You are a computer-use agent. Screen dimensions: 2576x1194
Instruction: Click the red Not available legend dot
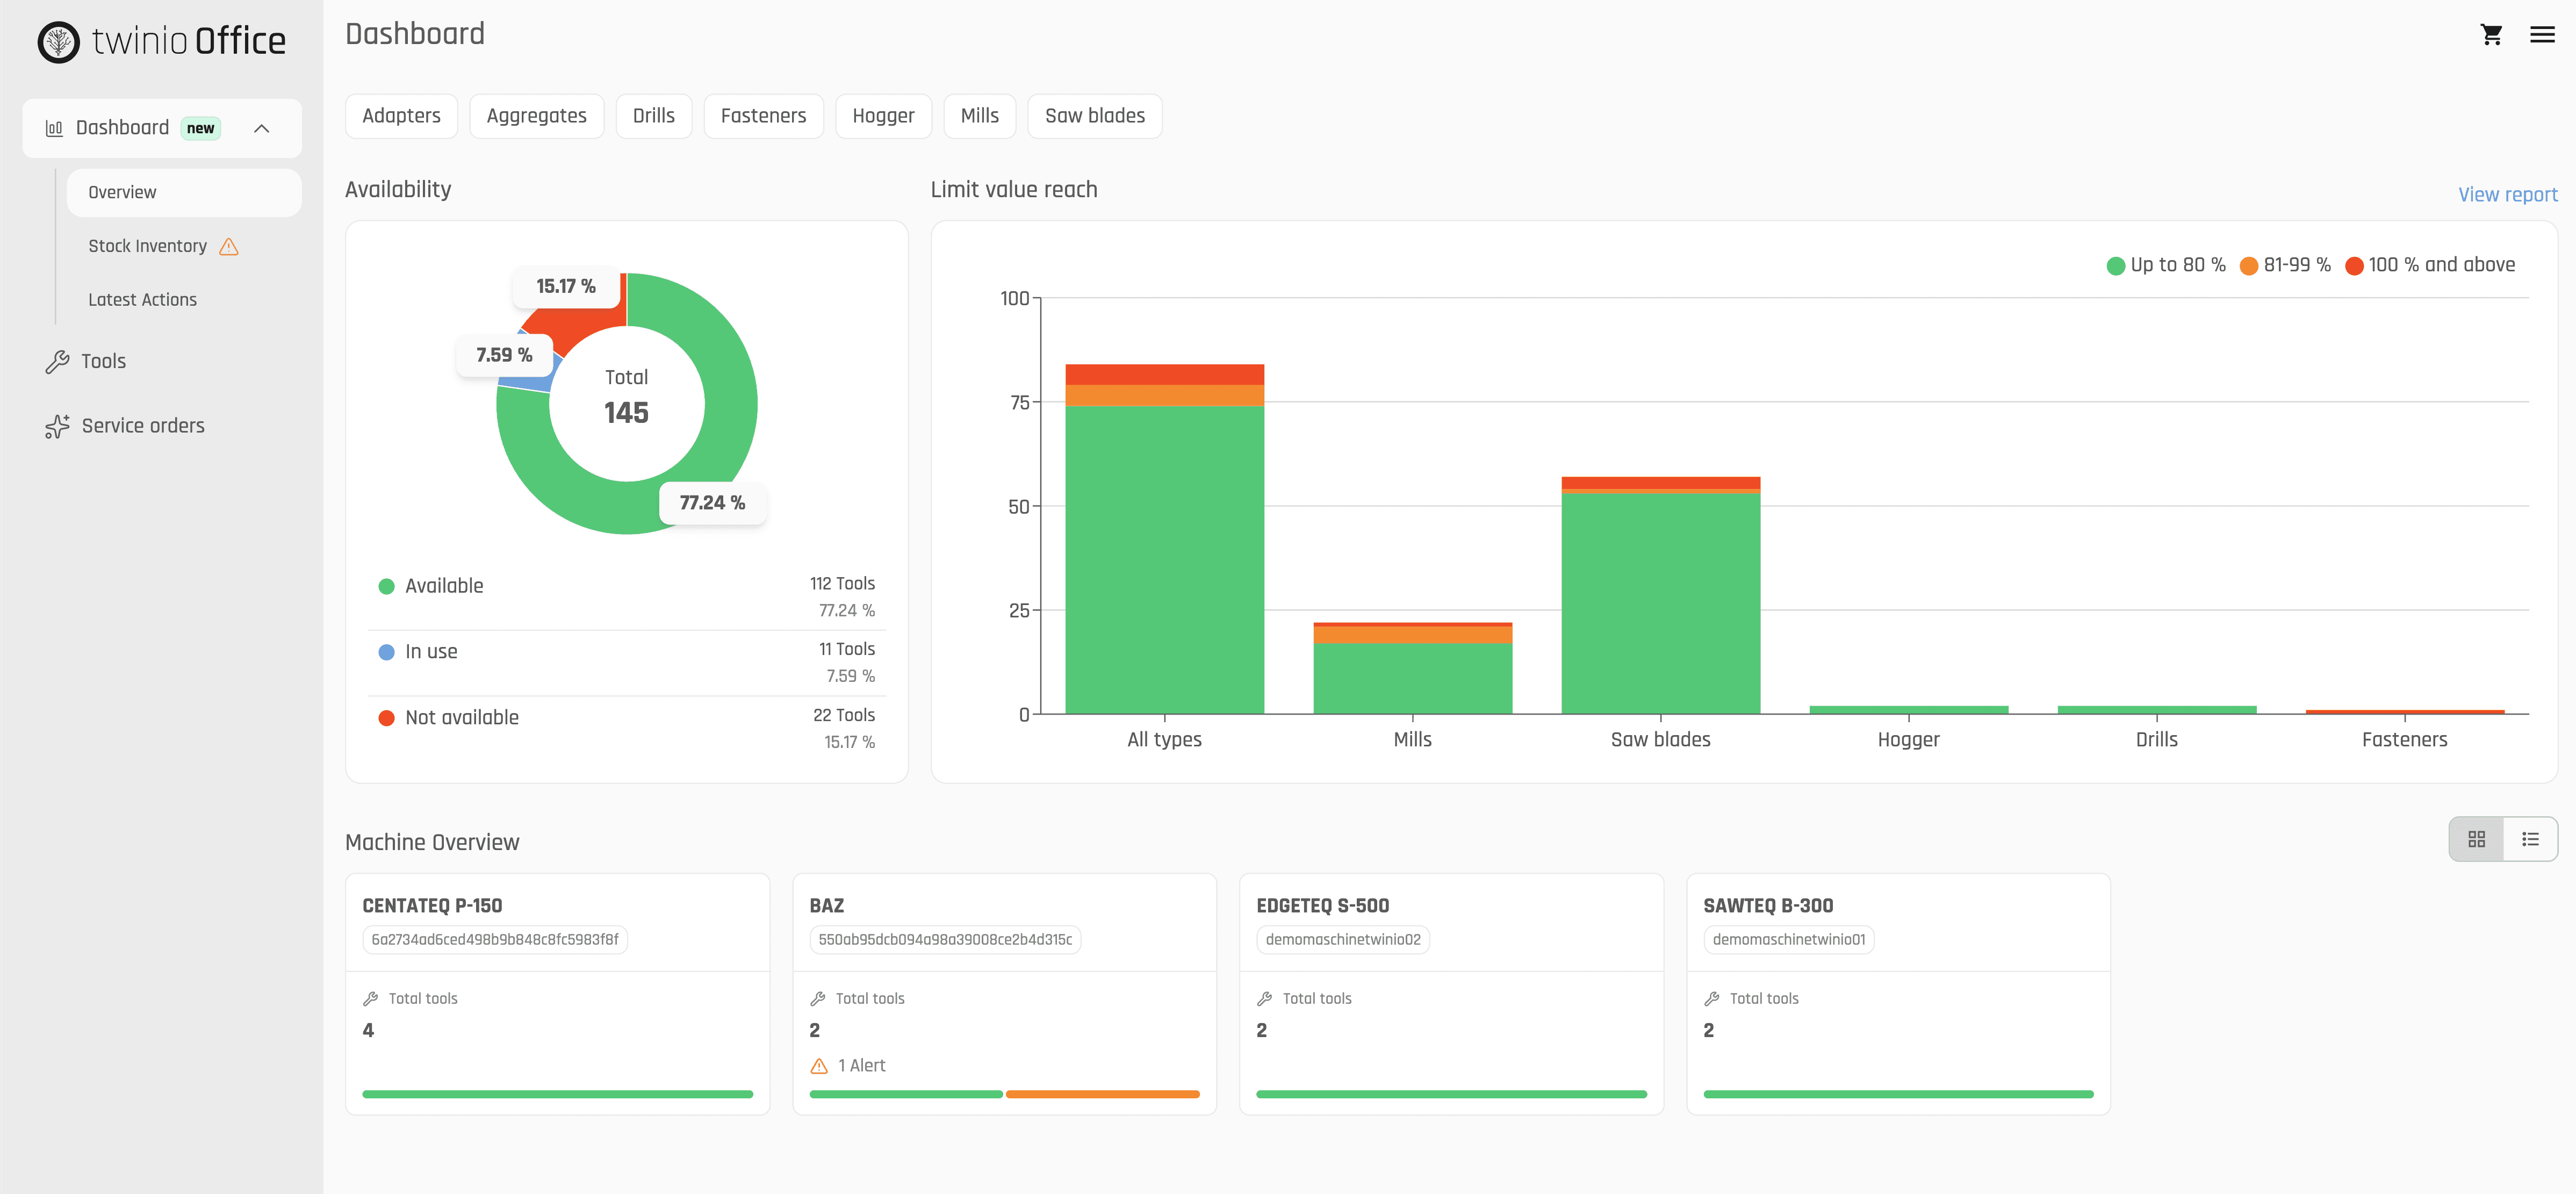[386, 719]
